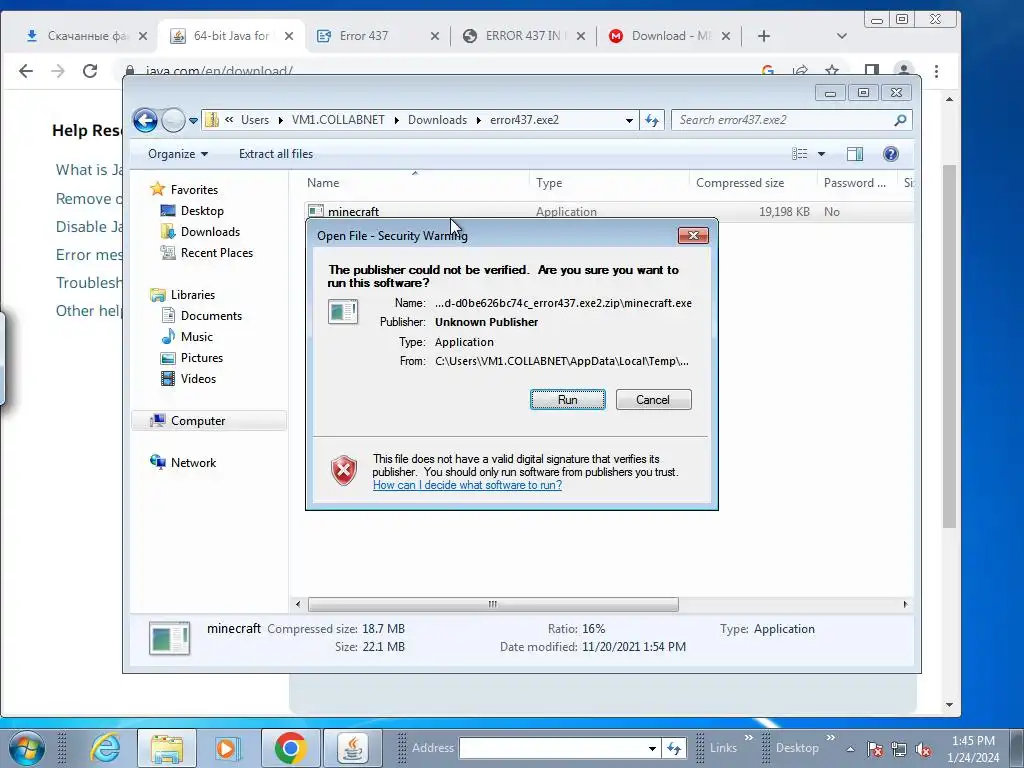Select the minecraft application file
This screenshot has height=768, width=1024.
[x=353, y=212]
